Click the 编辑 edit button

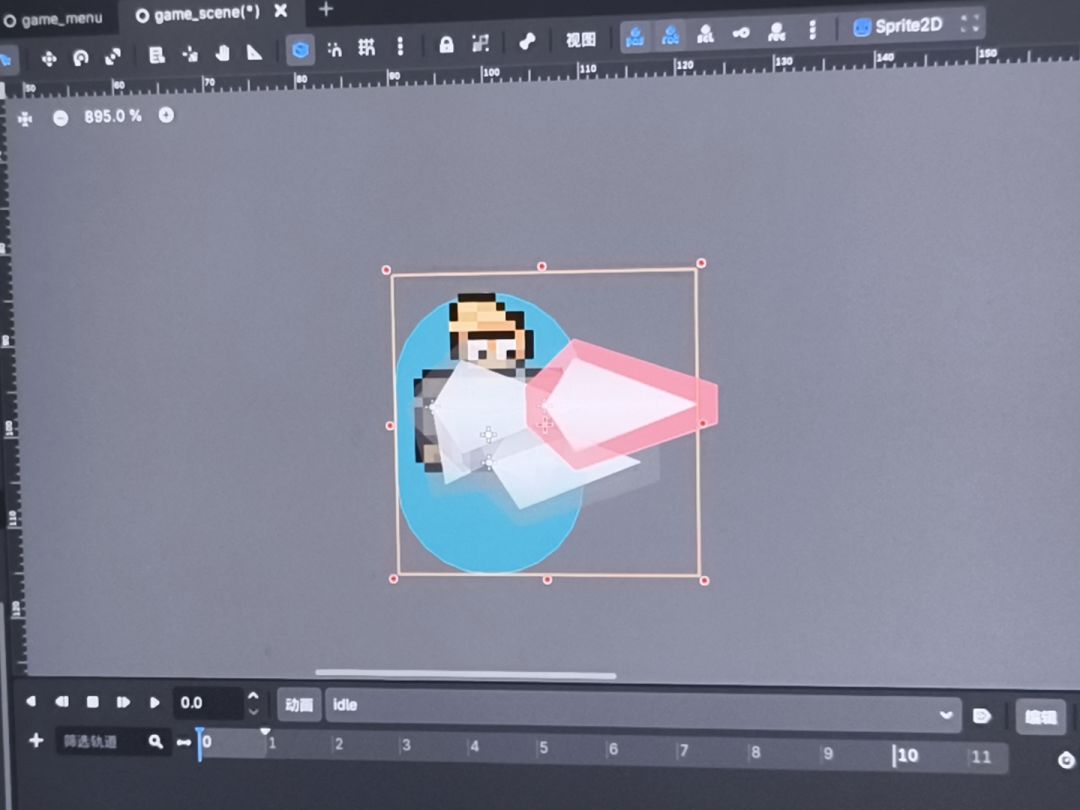click(x=1041, y=718)
